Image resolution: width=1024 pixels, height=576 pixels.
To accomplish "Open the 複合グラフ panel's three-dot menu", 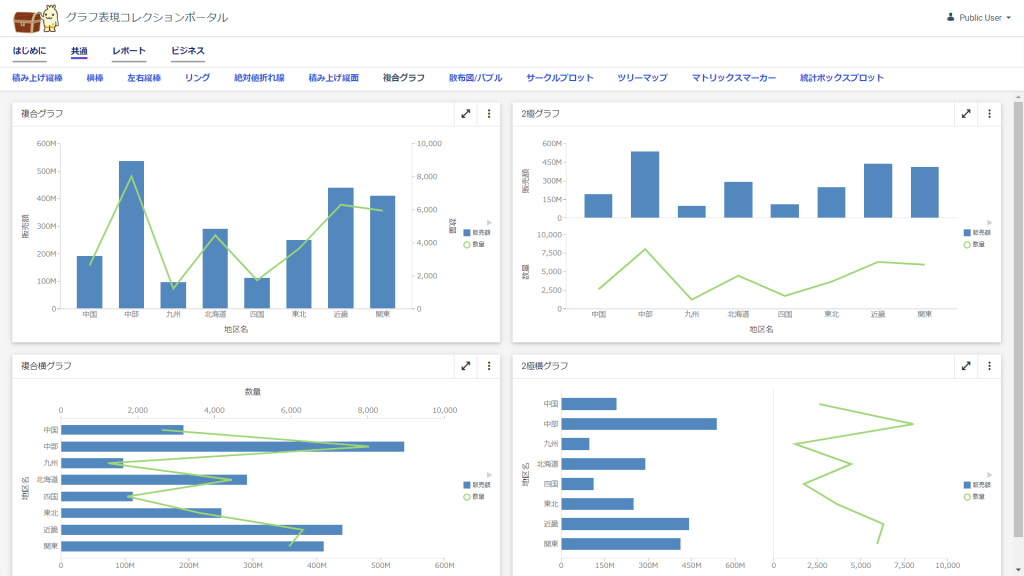I will point(489,114).
